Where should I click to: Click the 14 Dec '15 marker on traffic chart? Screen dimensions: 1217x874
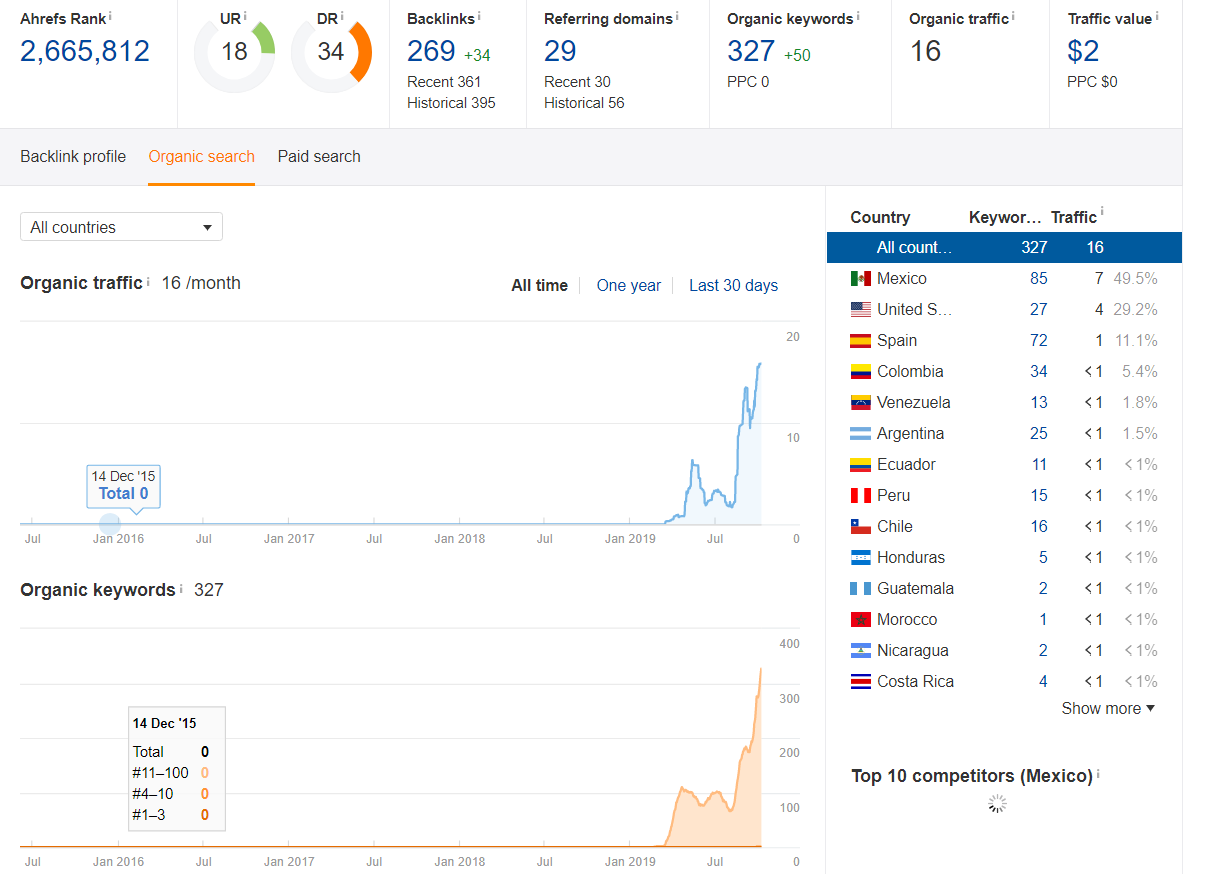pos(110,523)
